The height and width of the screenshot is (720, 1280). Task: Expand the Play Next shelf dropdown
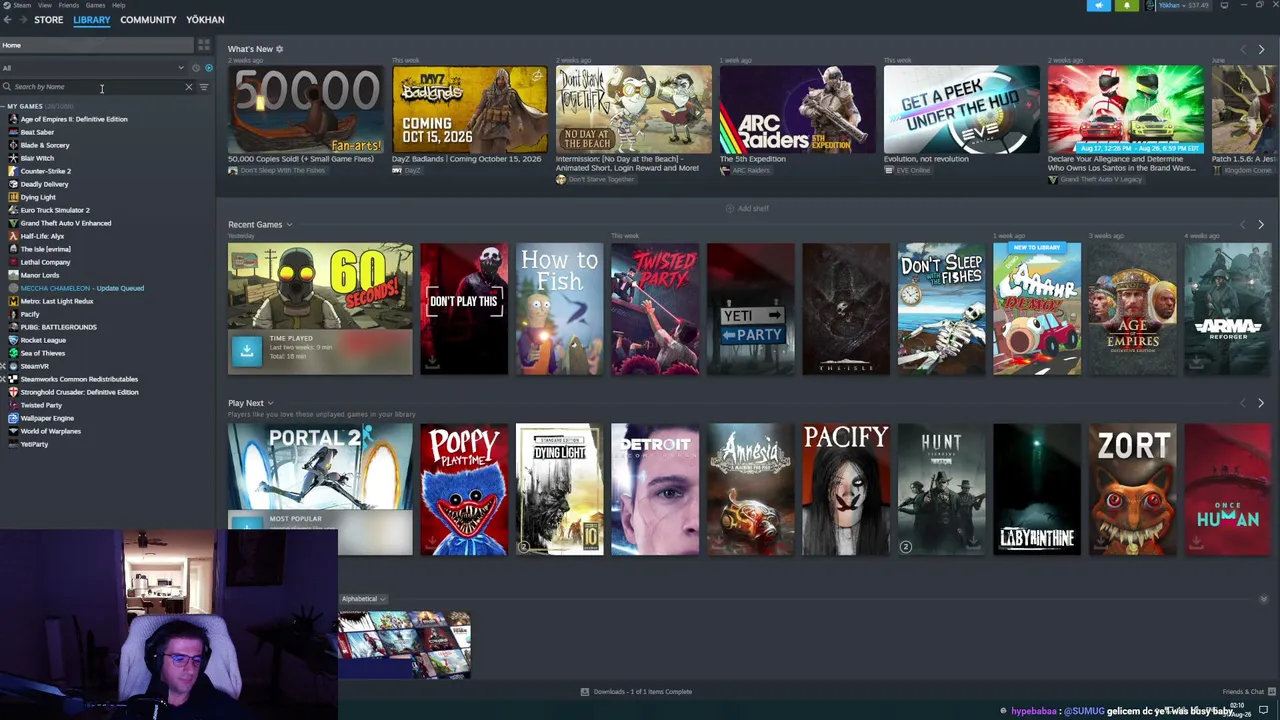pyautogui.click(x=270, y=403)
